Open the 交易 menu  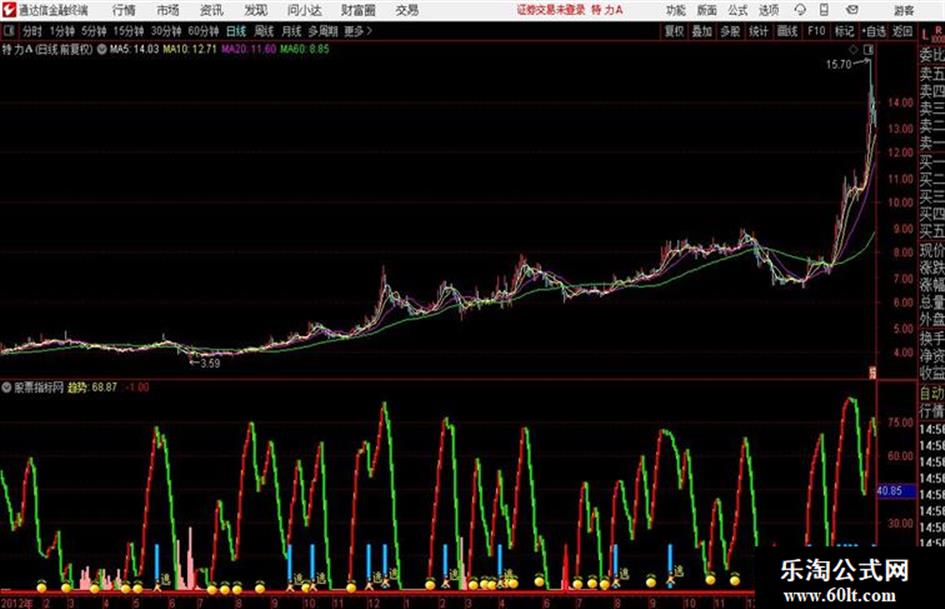[407, 10]
